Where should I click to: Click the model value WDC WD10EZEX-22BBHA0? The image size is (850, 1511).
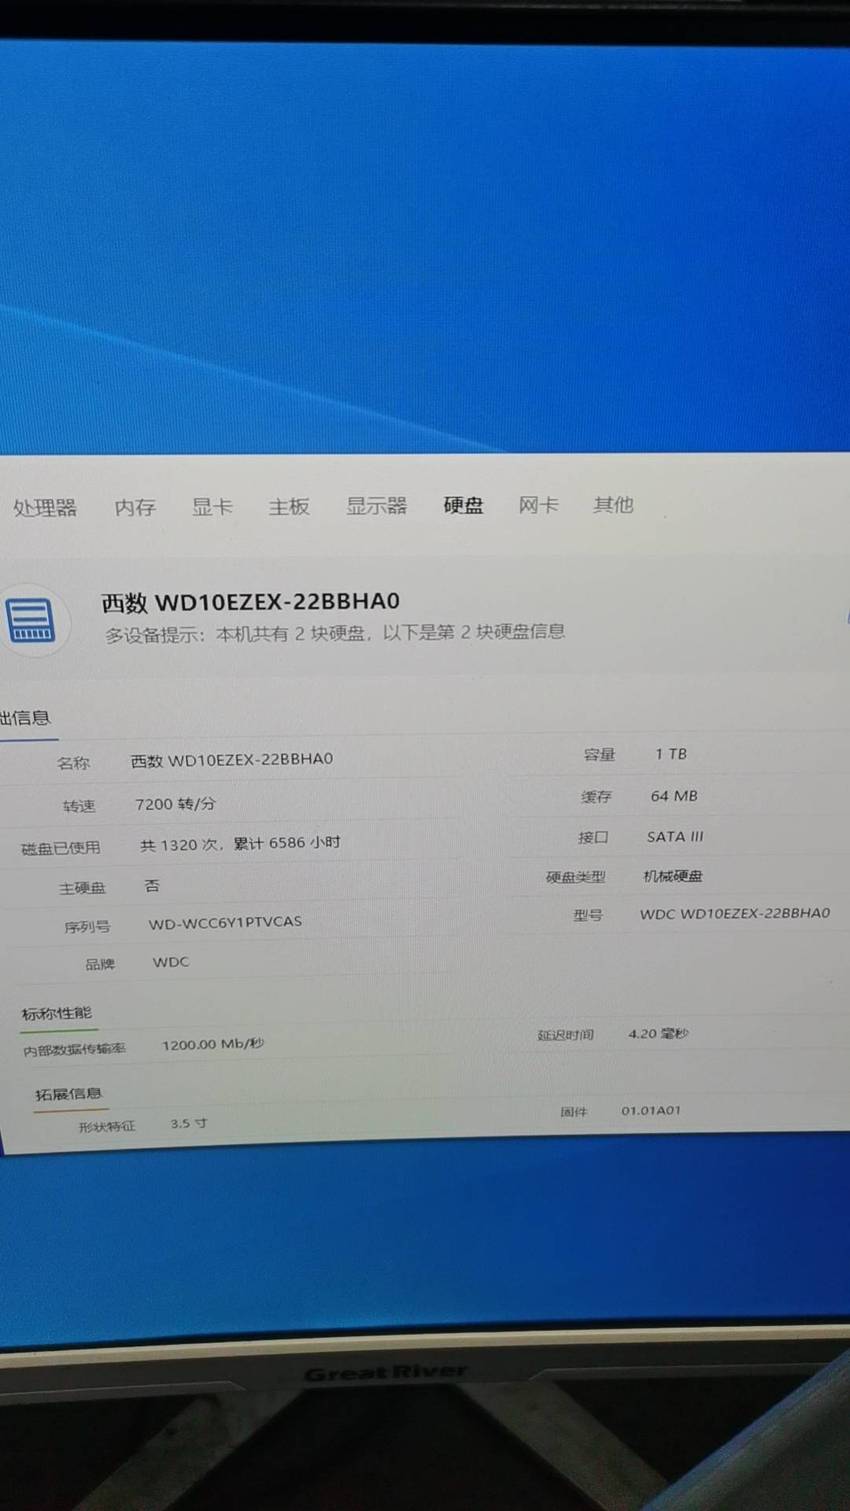pos(735,913)
